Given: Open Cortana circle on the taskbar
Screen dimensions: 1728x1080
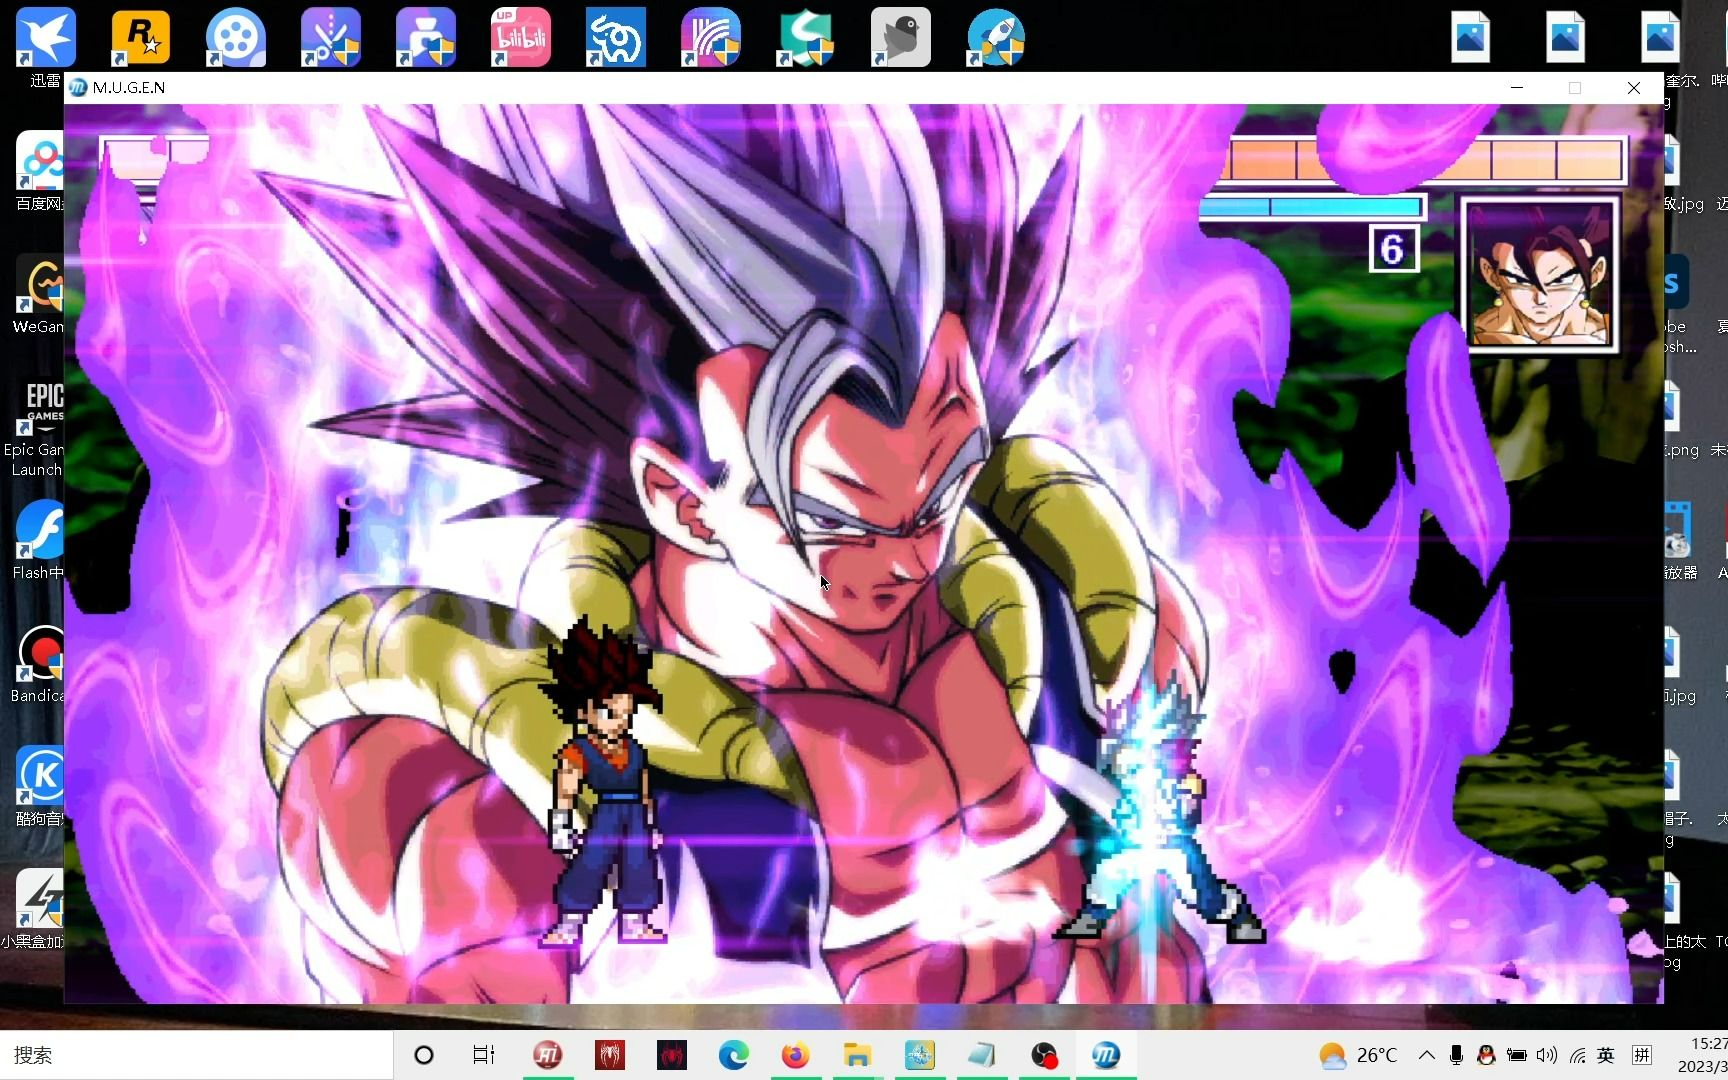Looking at the screenshot, I should click(x=423, y=1055).
